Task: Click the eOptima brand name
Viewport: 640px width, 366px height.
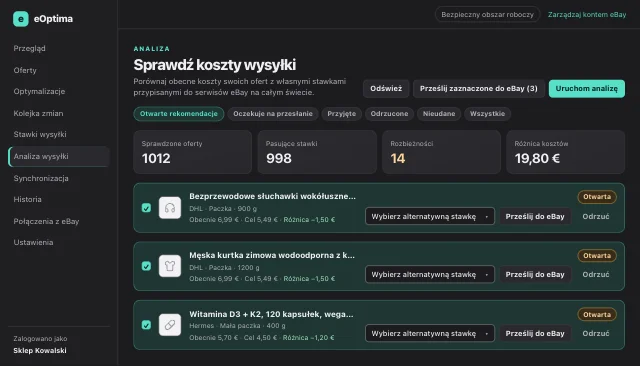Action: [53, 19]
